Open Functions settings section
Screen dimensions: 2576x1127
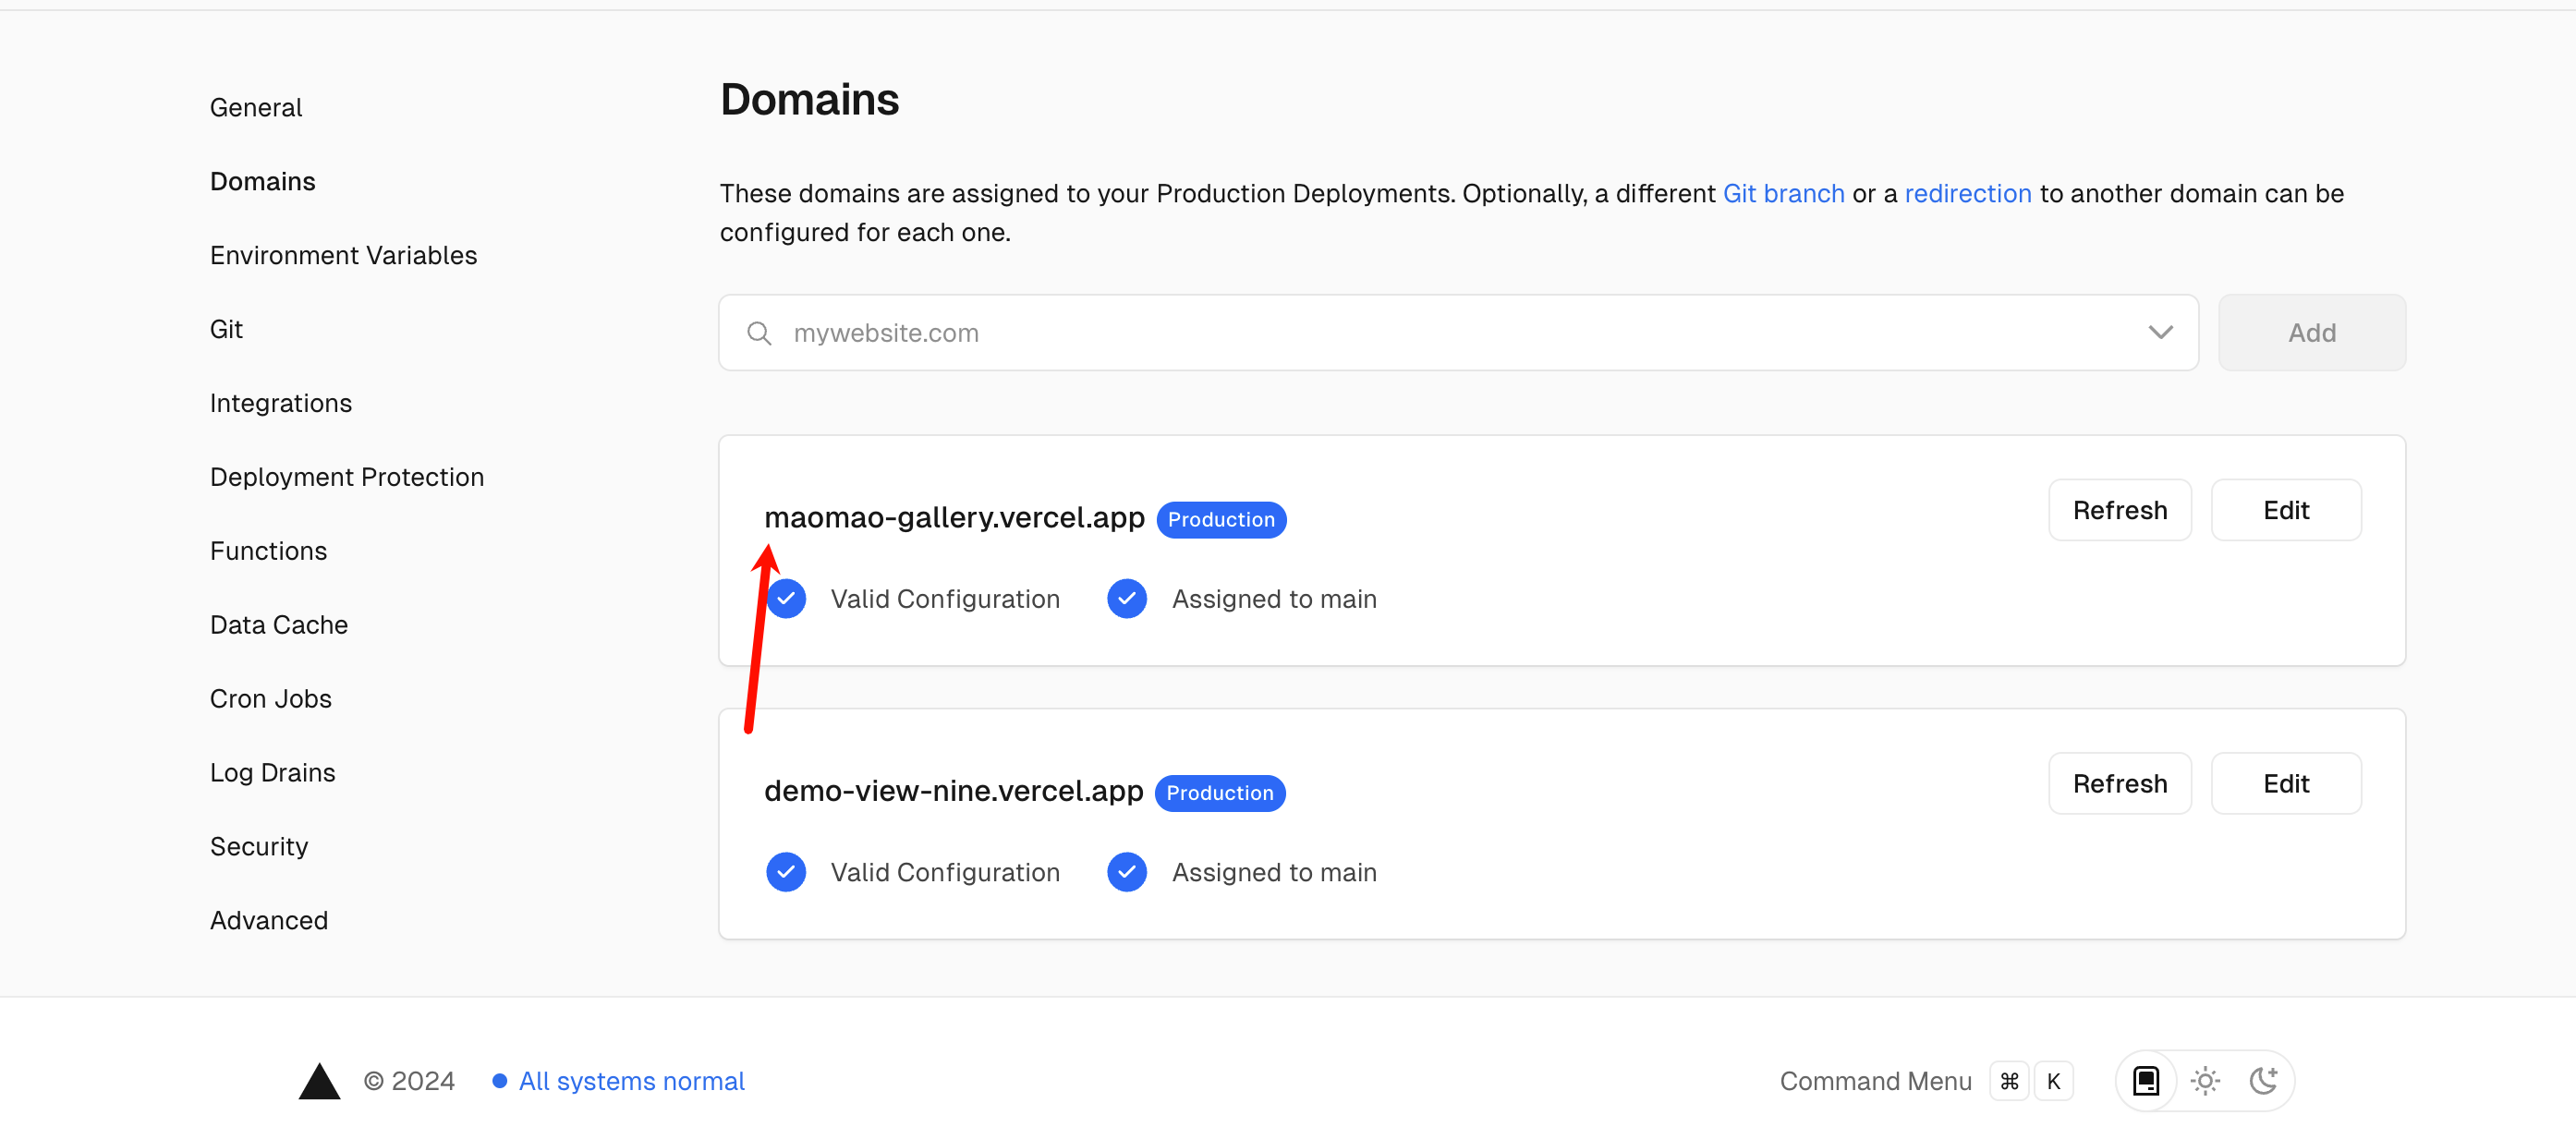pos(268,551)
